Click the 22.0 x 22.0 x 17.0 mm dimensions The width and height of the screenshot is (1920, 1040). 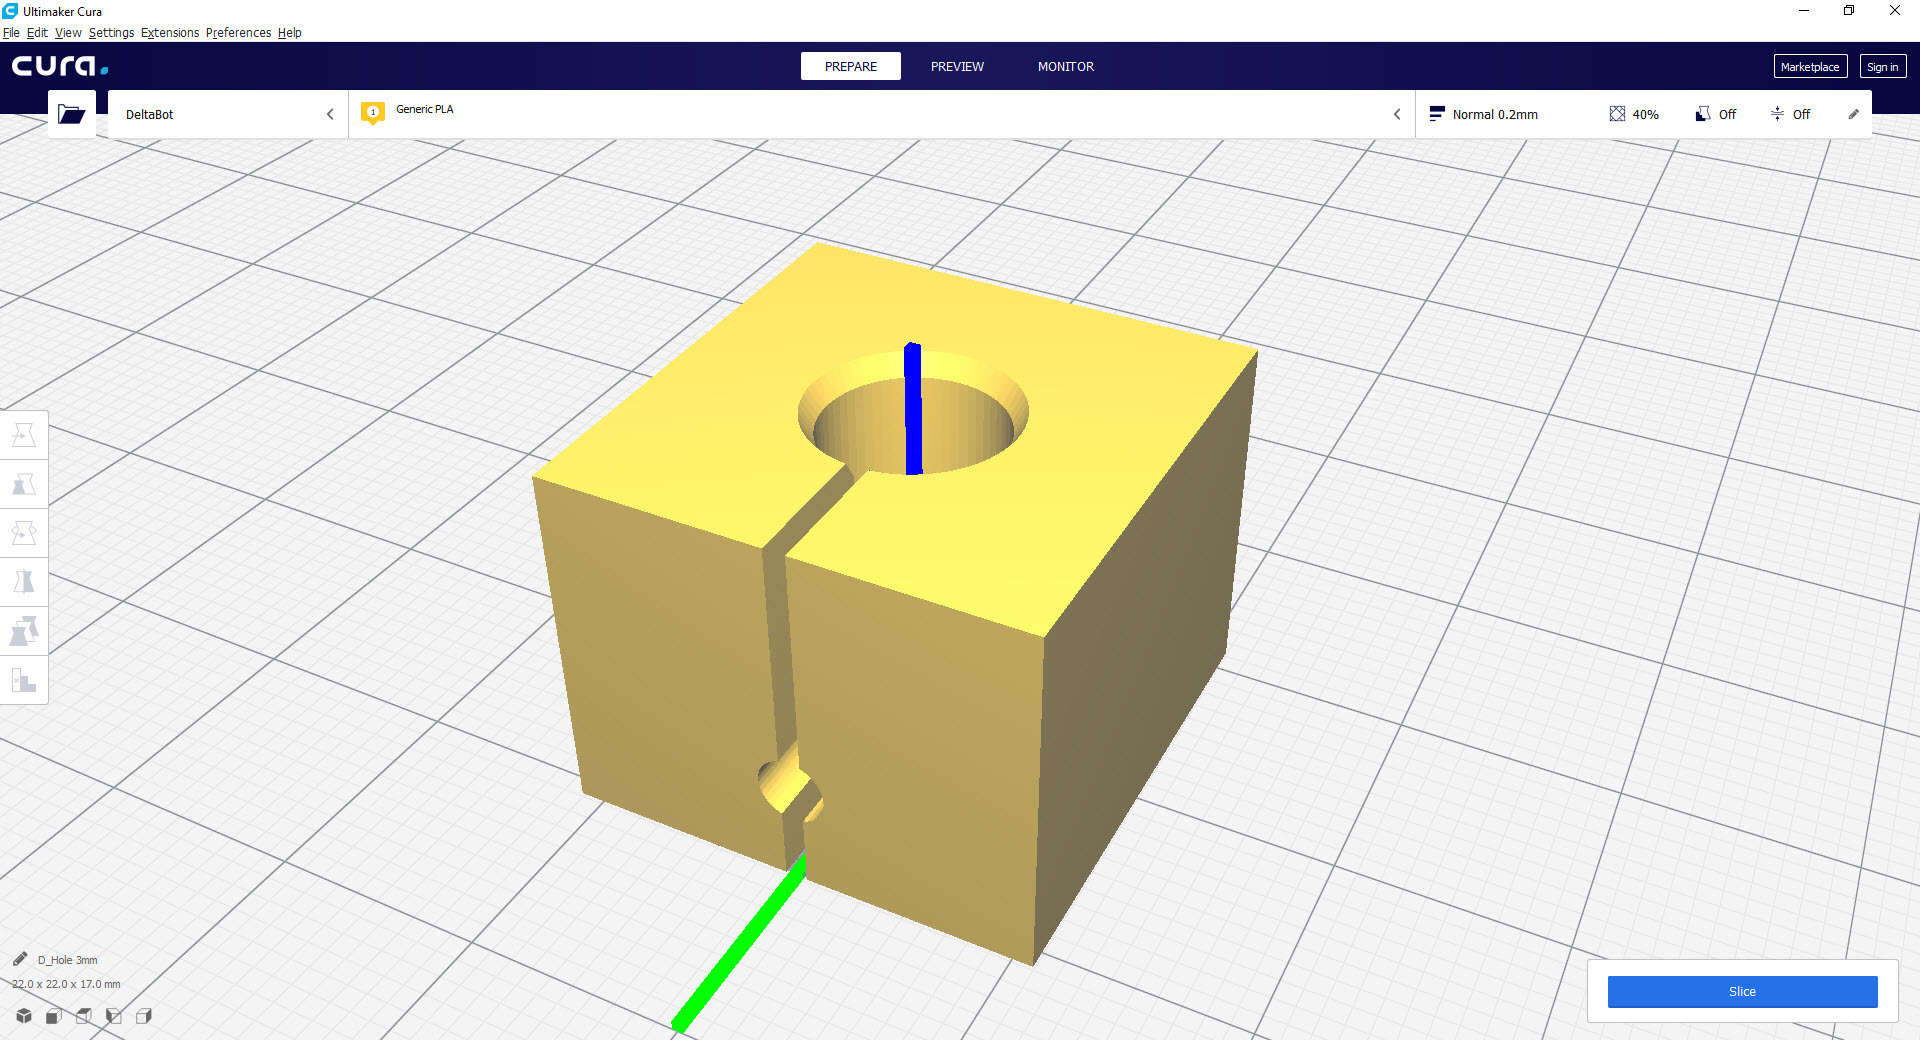tap(66, 984)
